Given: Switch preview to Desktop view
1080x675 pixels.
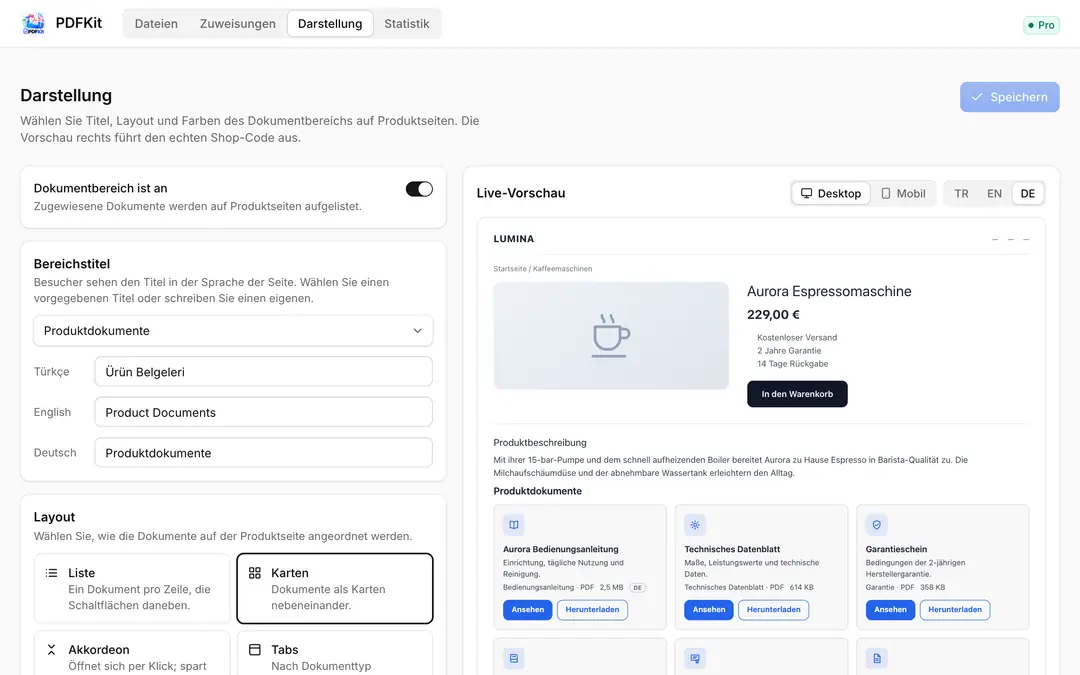Looking at the screenshot, I should tap(831, 194).
